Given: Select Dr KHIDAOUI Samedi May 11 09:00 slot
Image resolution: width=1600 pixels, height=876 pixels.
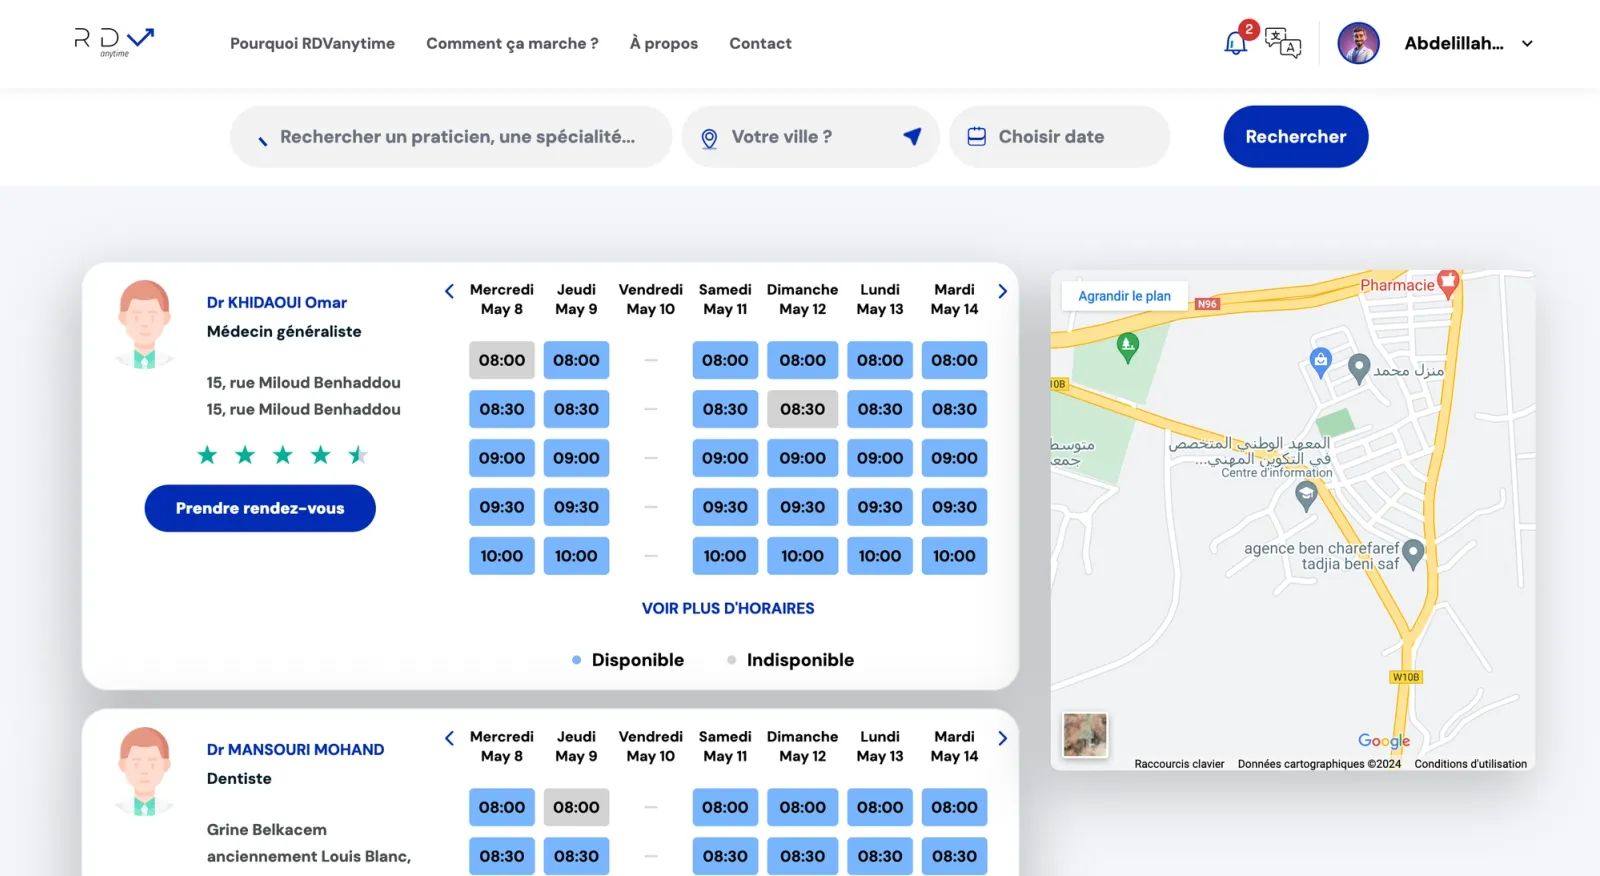Looking at the screenshot, I should (x=725, y=458).
